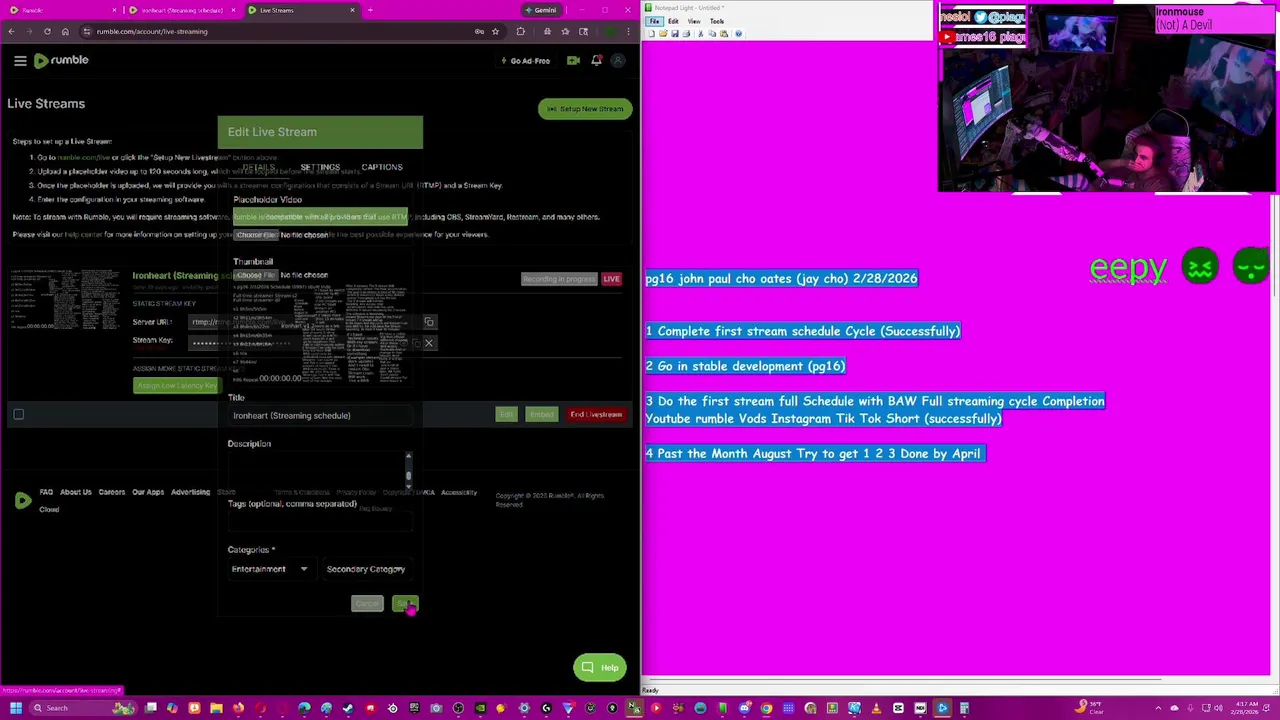The image size is (1280, 720).
Task: Click New file icon in Notepad Light toolbar
Action: click(651, 34)
